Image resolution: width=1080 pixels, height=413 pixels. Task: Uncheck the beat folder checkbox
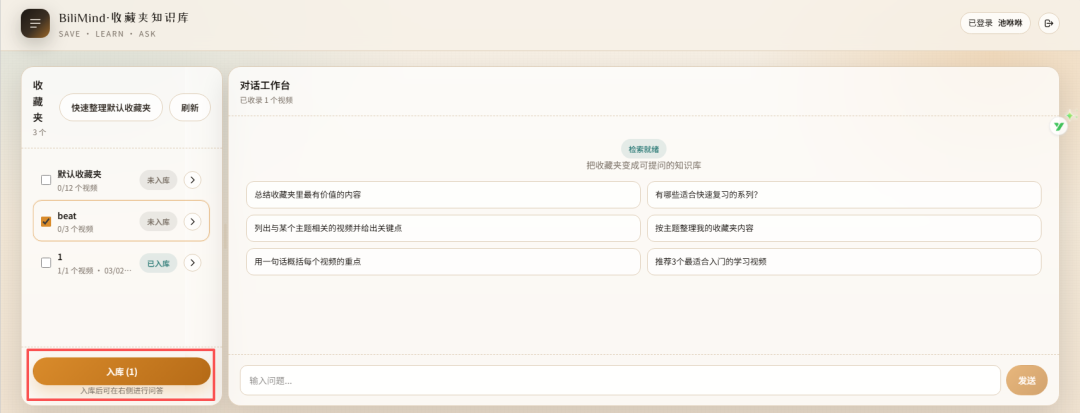46,222
